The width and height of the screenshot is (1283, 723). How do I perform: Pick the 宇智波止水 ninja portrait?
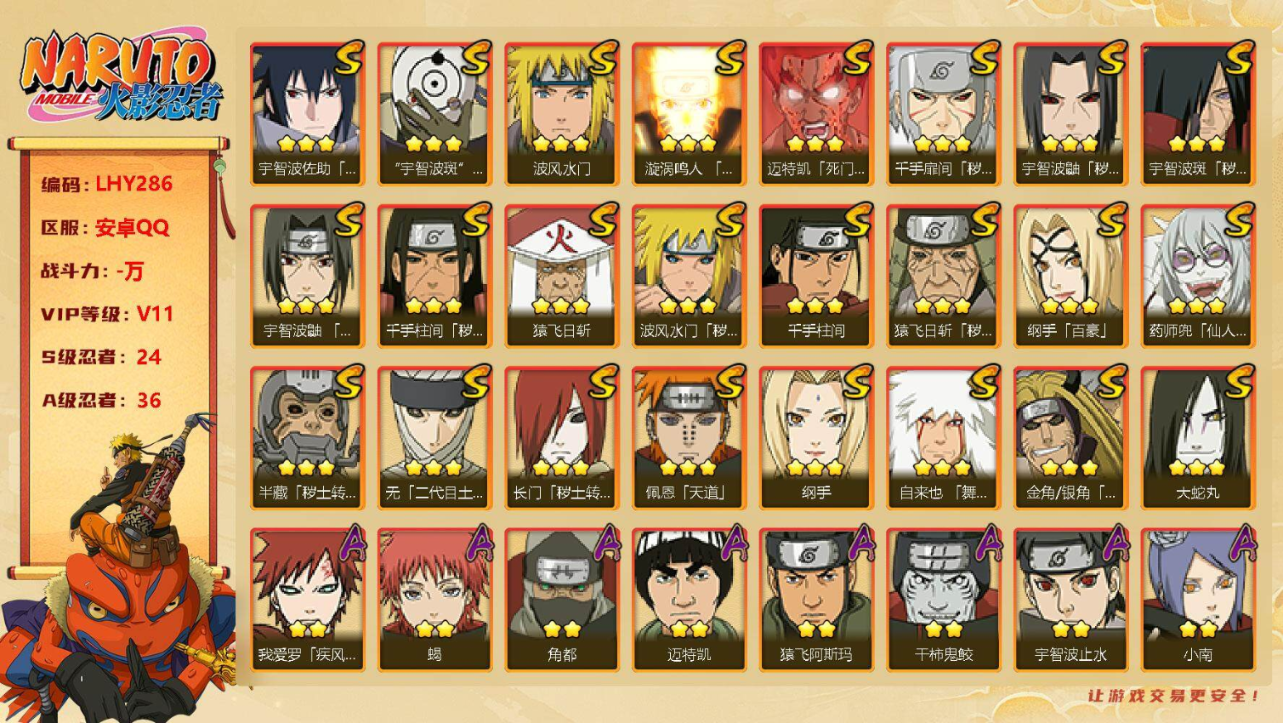(1071, 599)
